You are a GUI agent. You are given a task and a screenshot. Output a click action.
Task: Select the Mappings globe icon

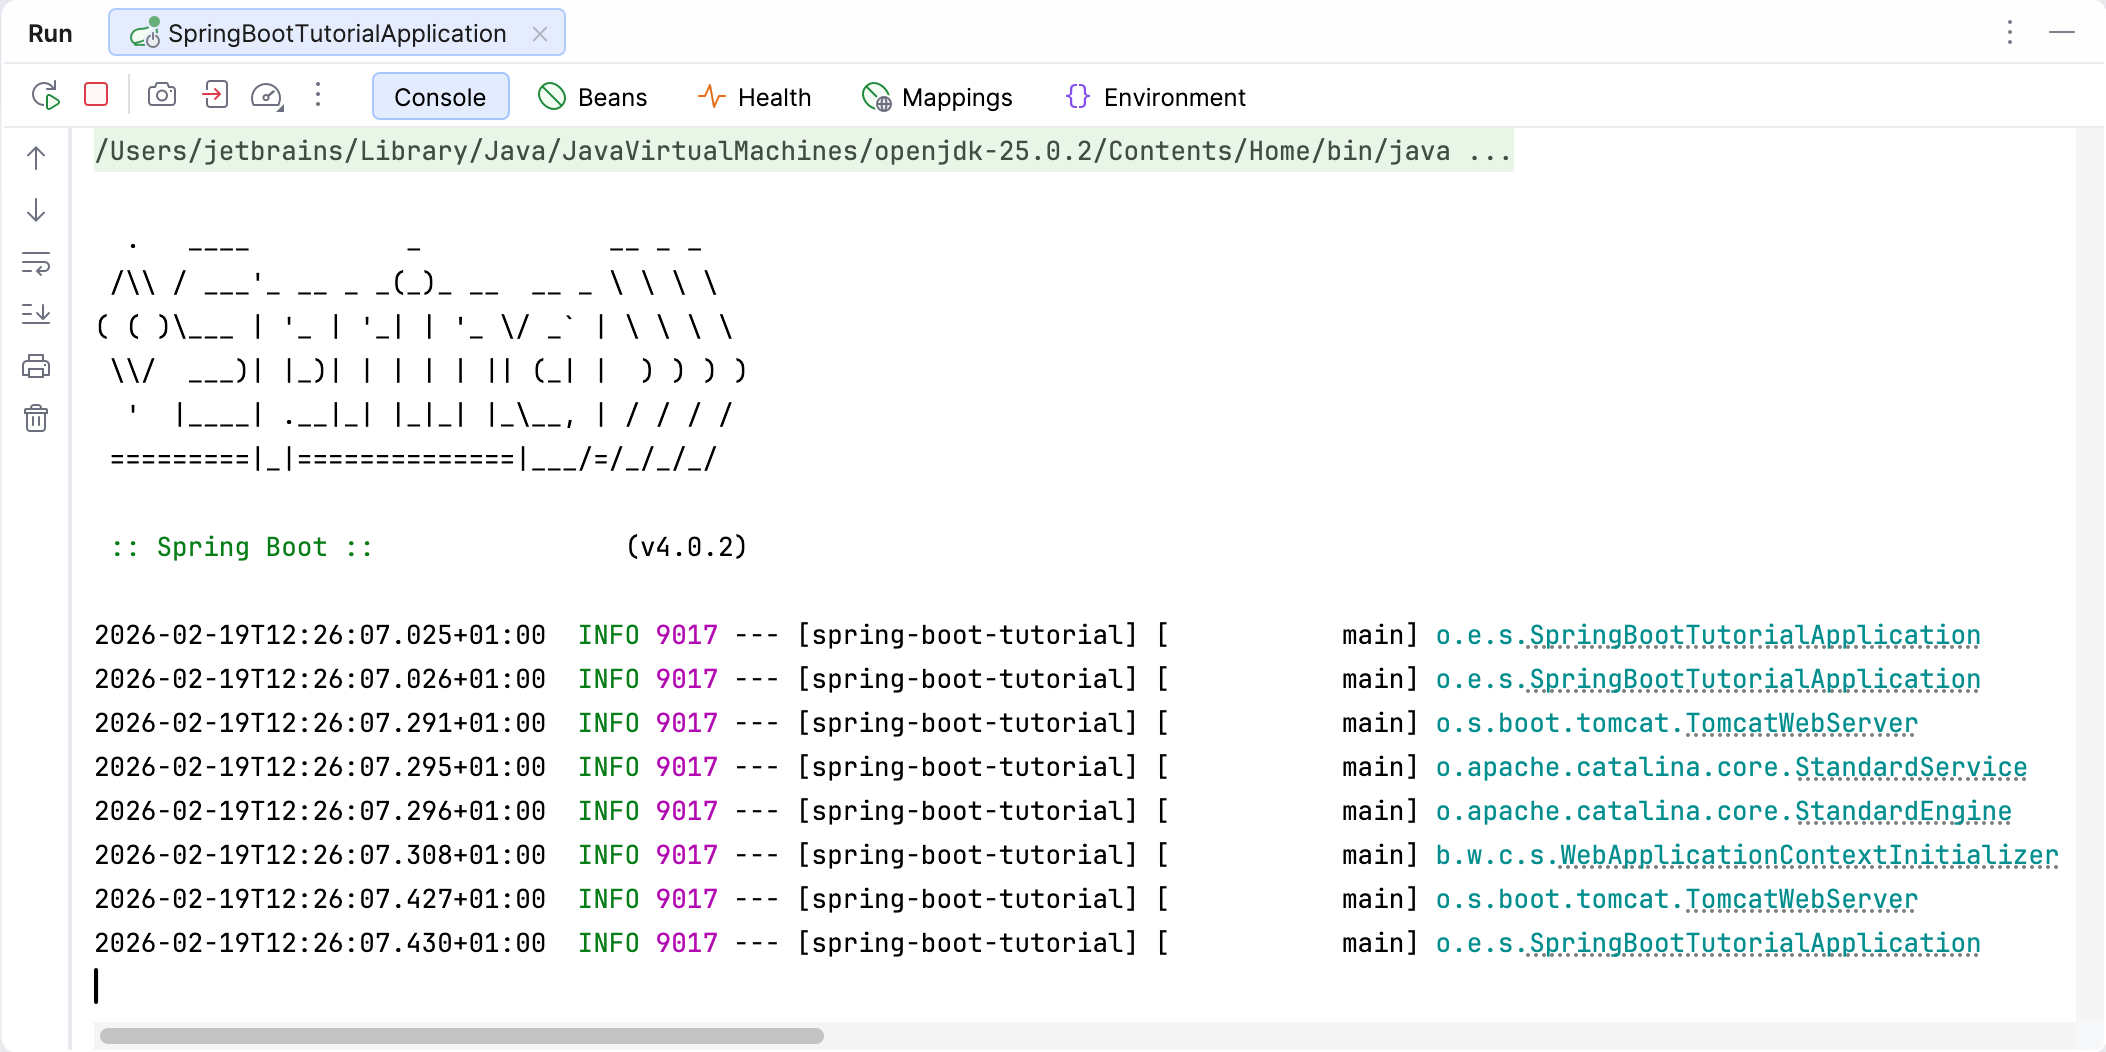(877, 96)
